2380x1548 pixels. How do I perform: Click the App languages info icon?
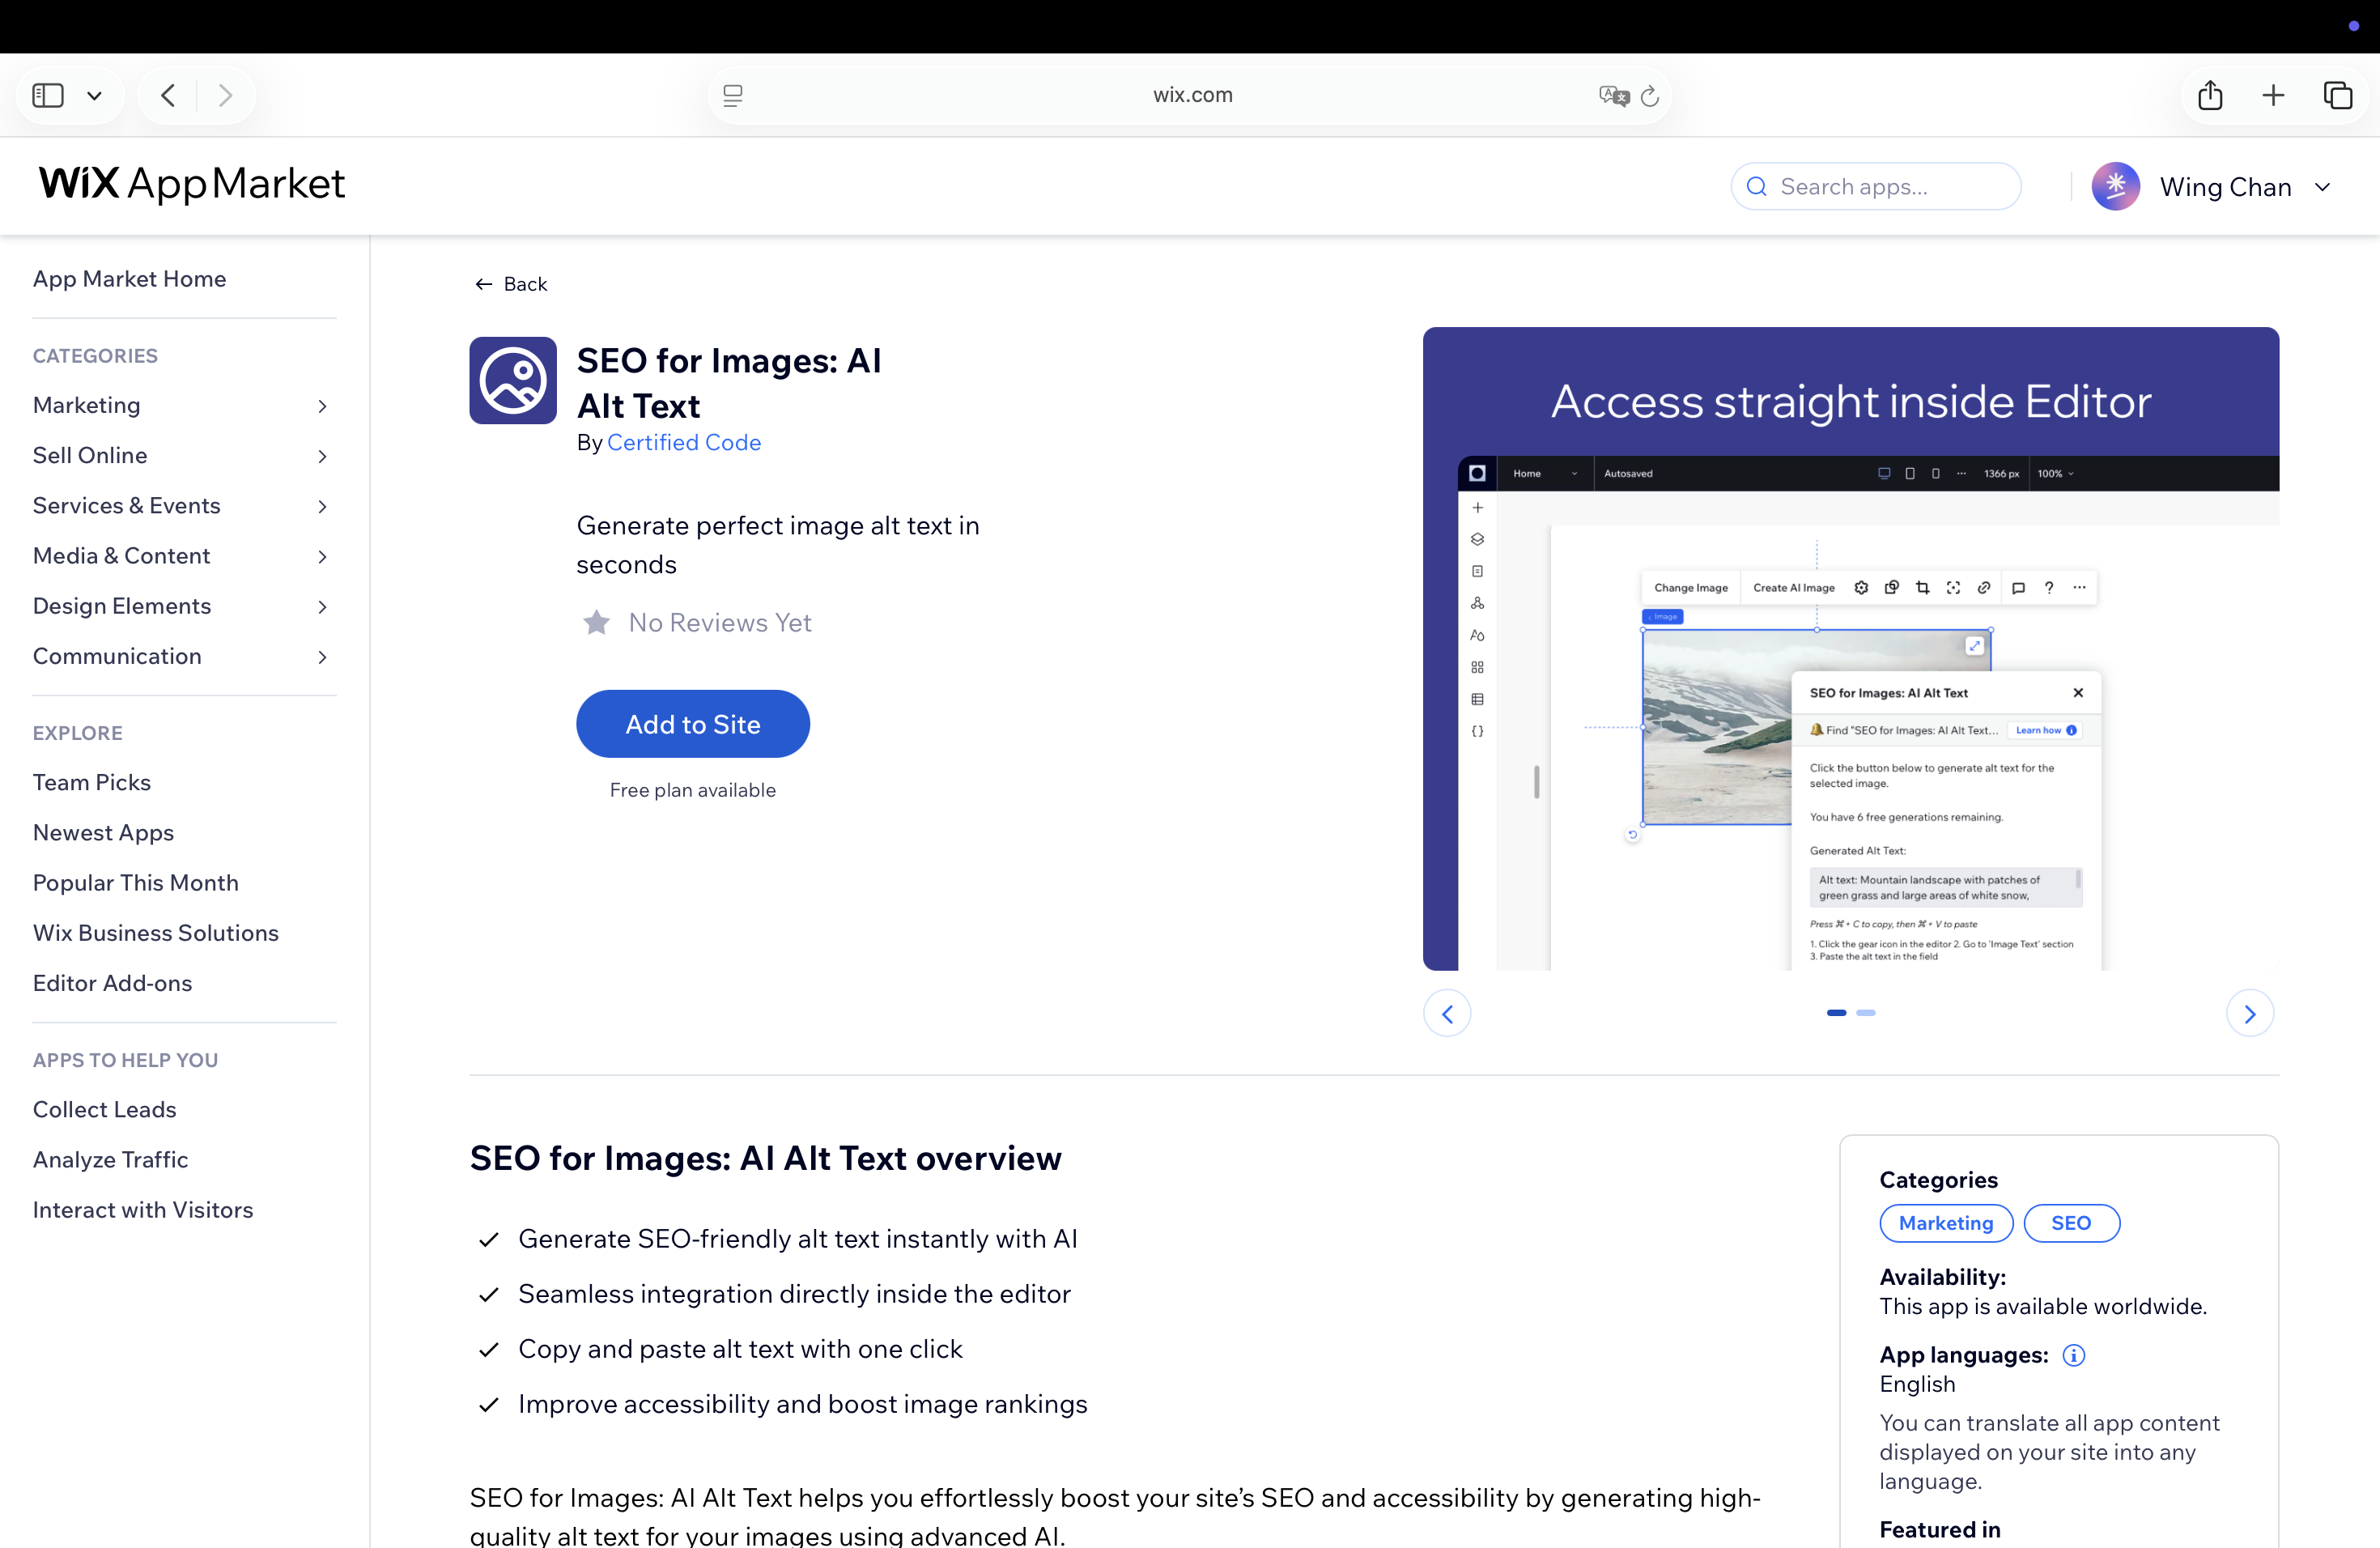click(2074, 1355)
